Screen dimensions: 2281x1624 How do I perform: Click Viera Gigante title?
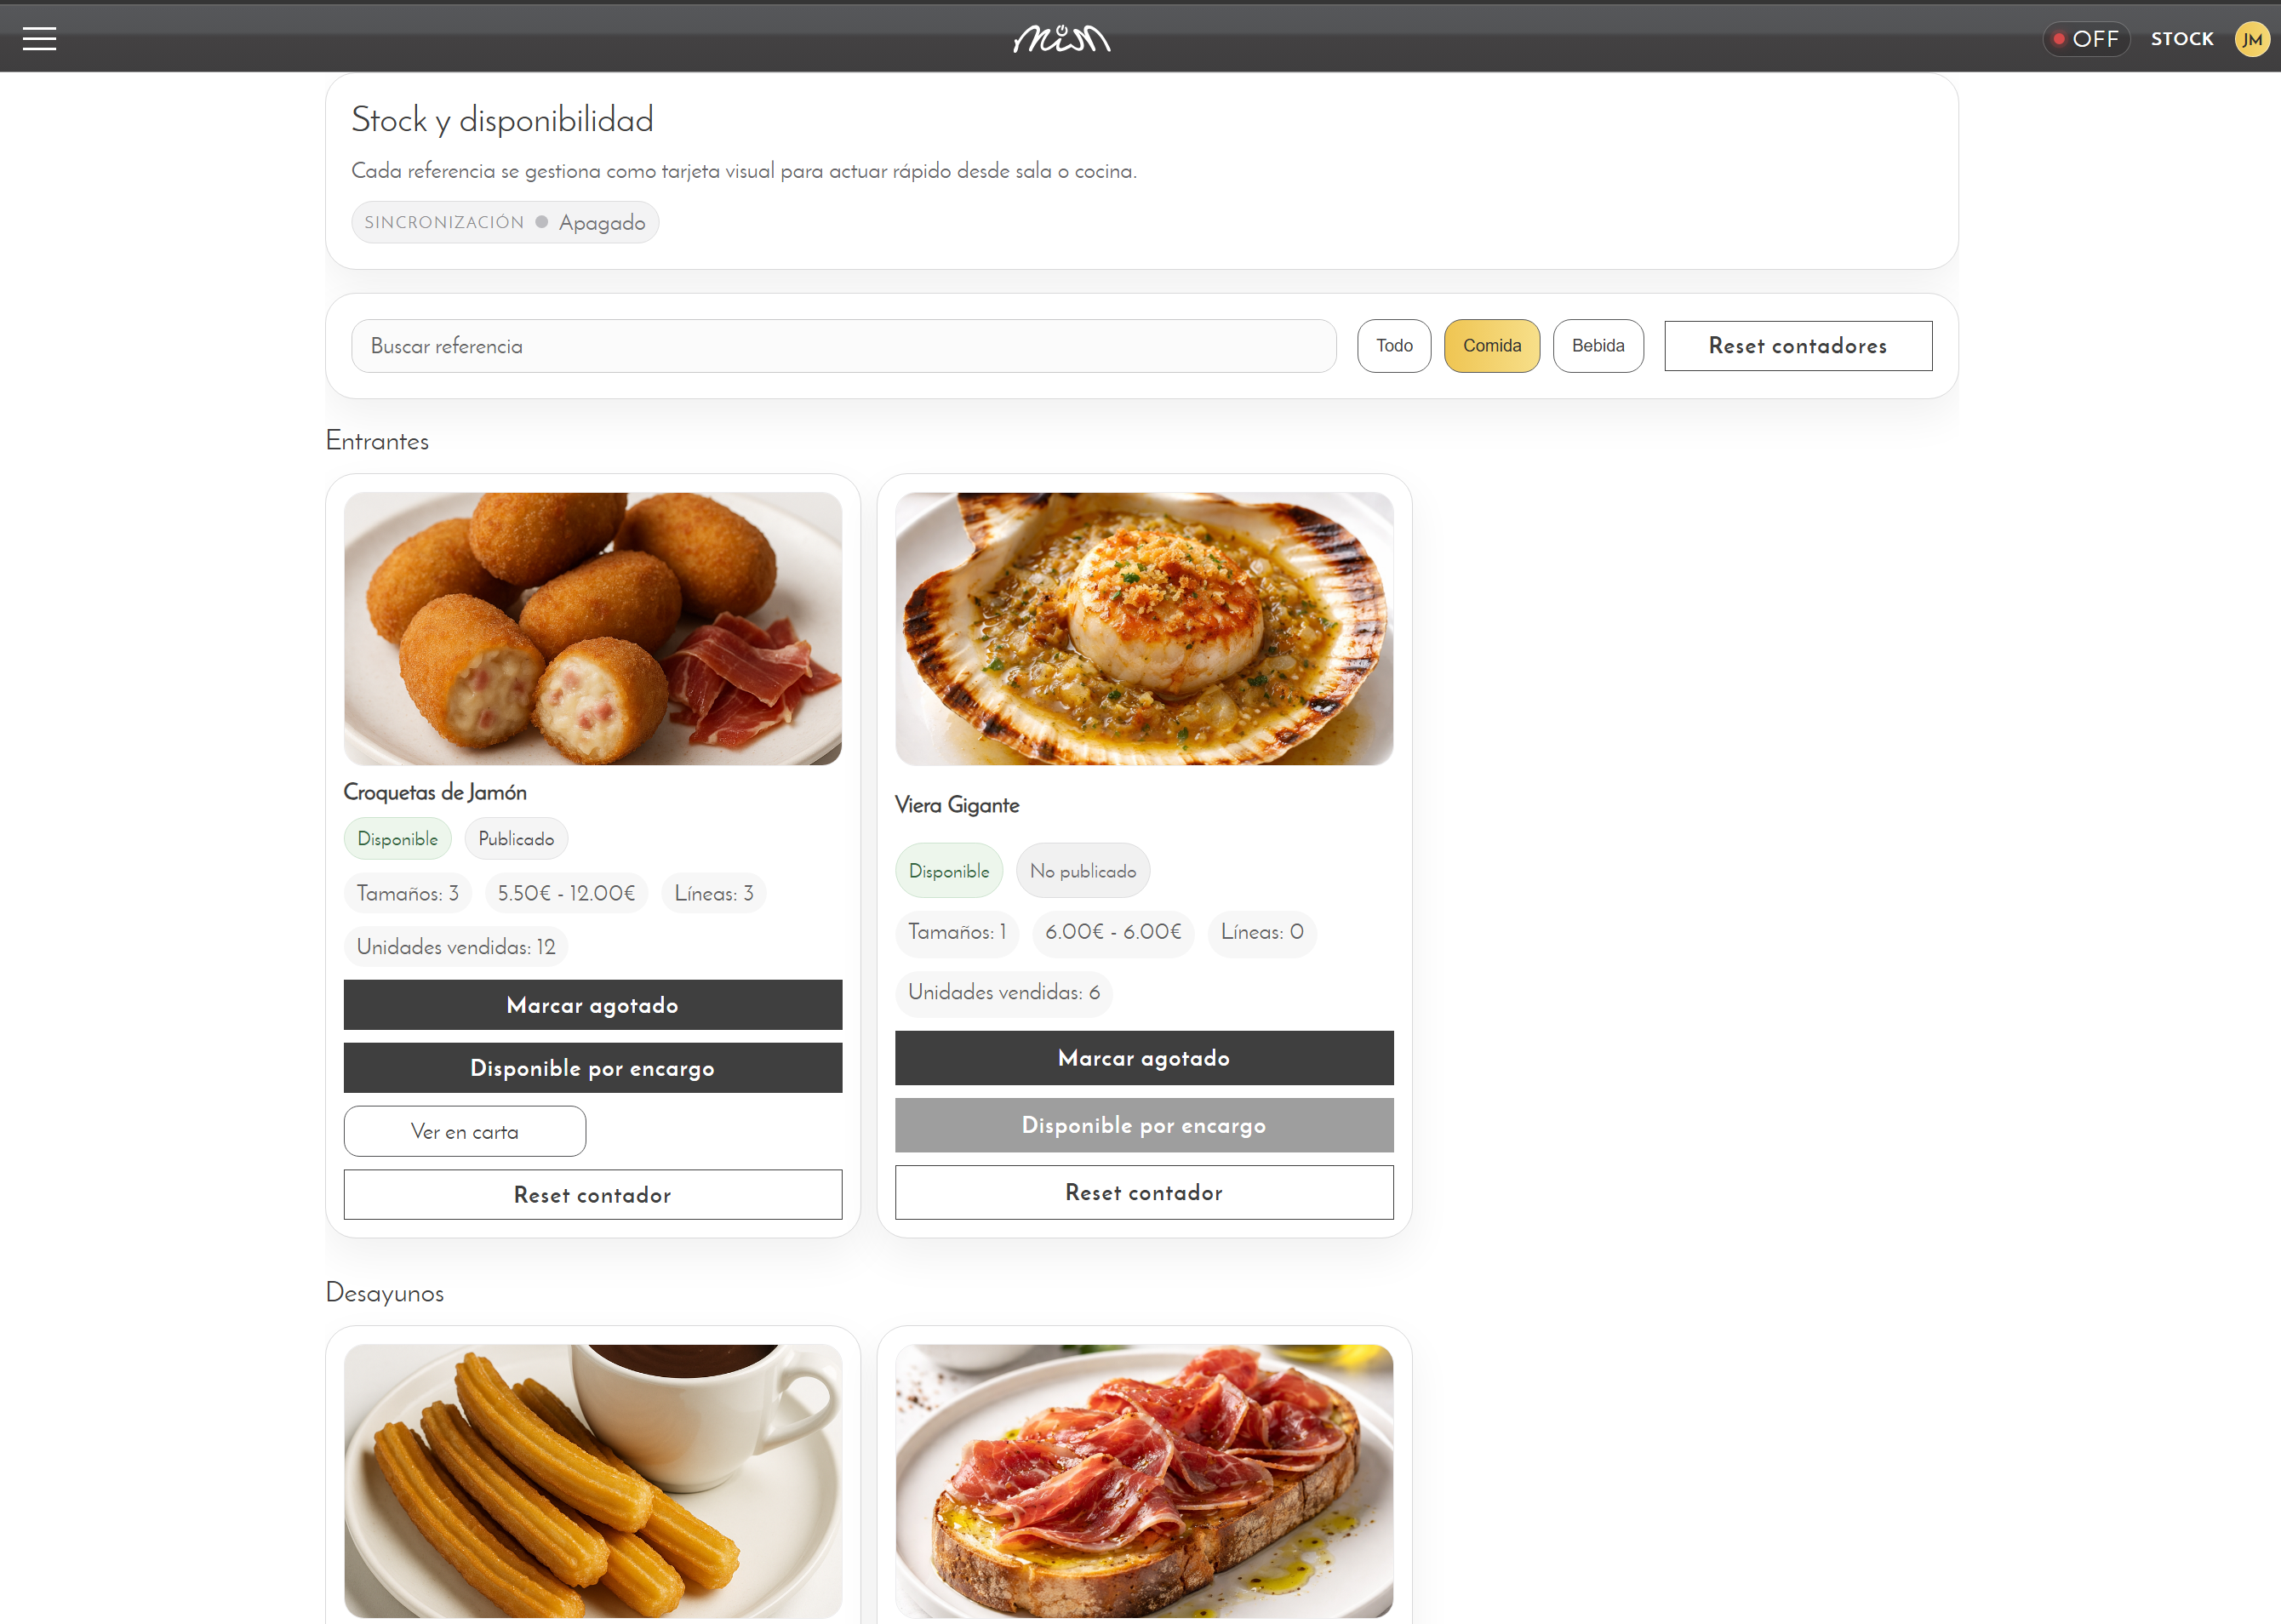(x=957, y=805)
